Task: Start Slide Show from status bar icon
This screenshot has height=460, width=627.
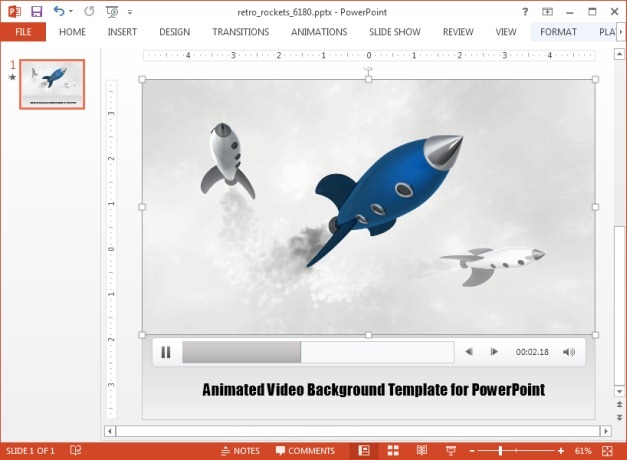Action: pos(451,451)
